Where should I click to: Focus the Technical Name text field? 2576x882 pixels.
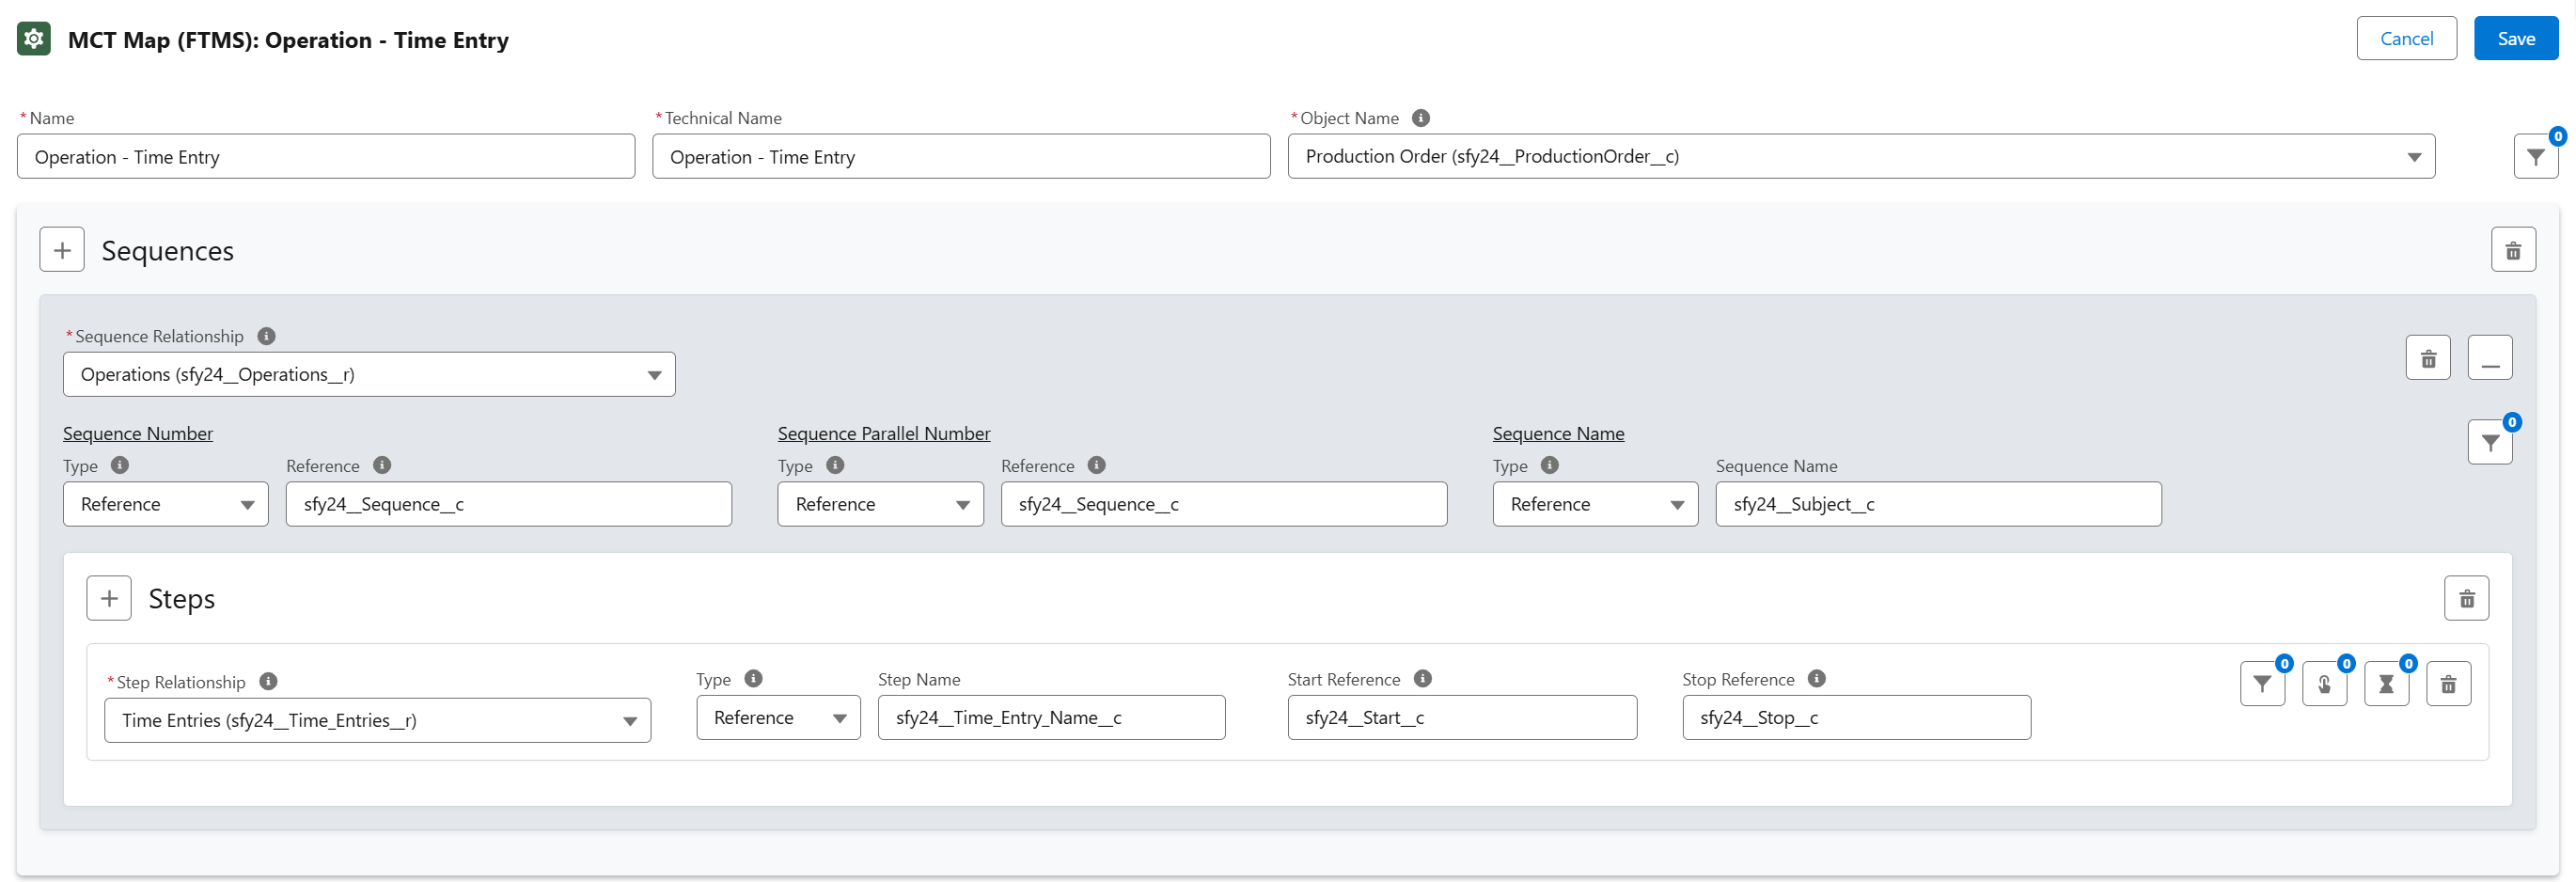pos(960,157)
